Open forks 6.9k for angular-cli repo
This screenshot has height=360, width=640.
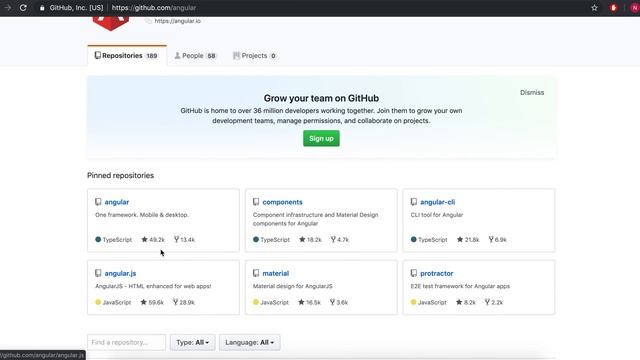click(498, 240)
